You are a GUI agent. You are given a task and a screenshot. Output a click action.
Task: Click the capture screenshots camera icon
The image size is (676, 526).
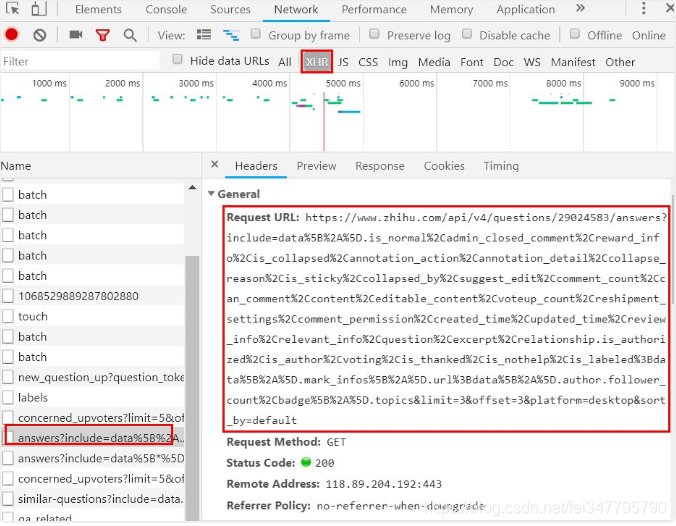pos(75,34)
